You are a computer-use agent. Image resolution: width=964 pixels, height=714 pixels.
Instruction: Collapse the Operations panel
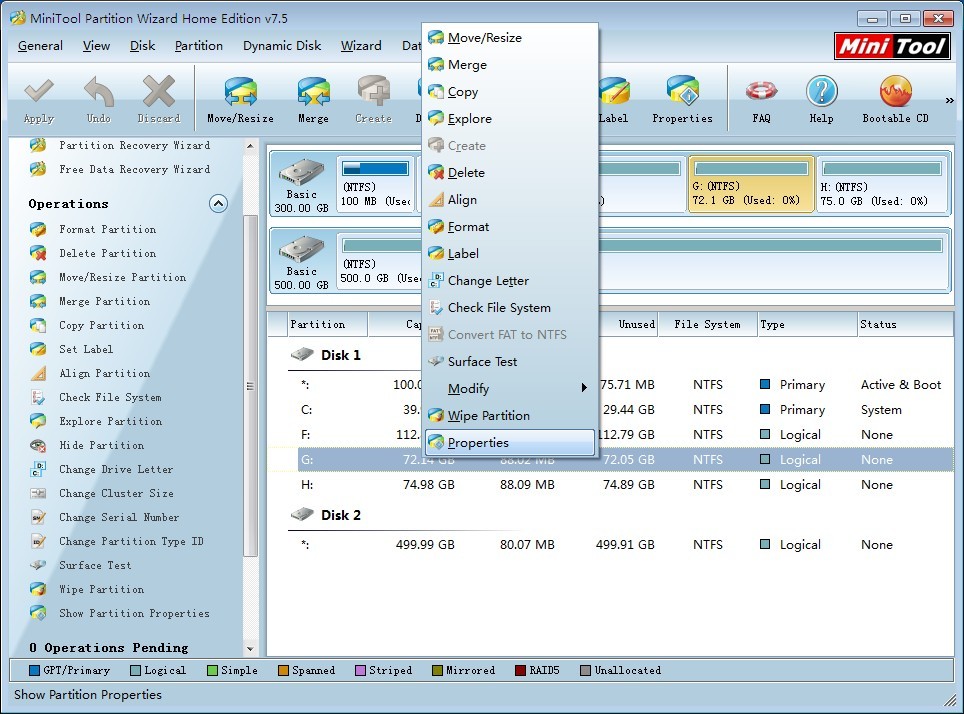pos(218,203)
